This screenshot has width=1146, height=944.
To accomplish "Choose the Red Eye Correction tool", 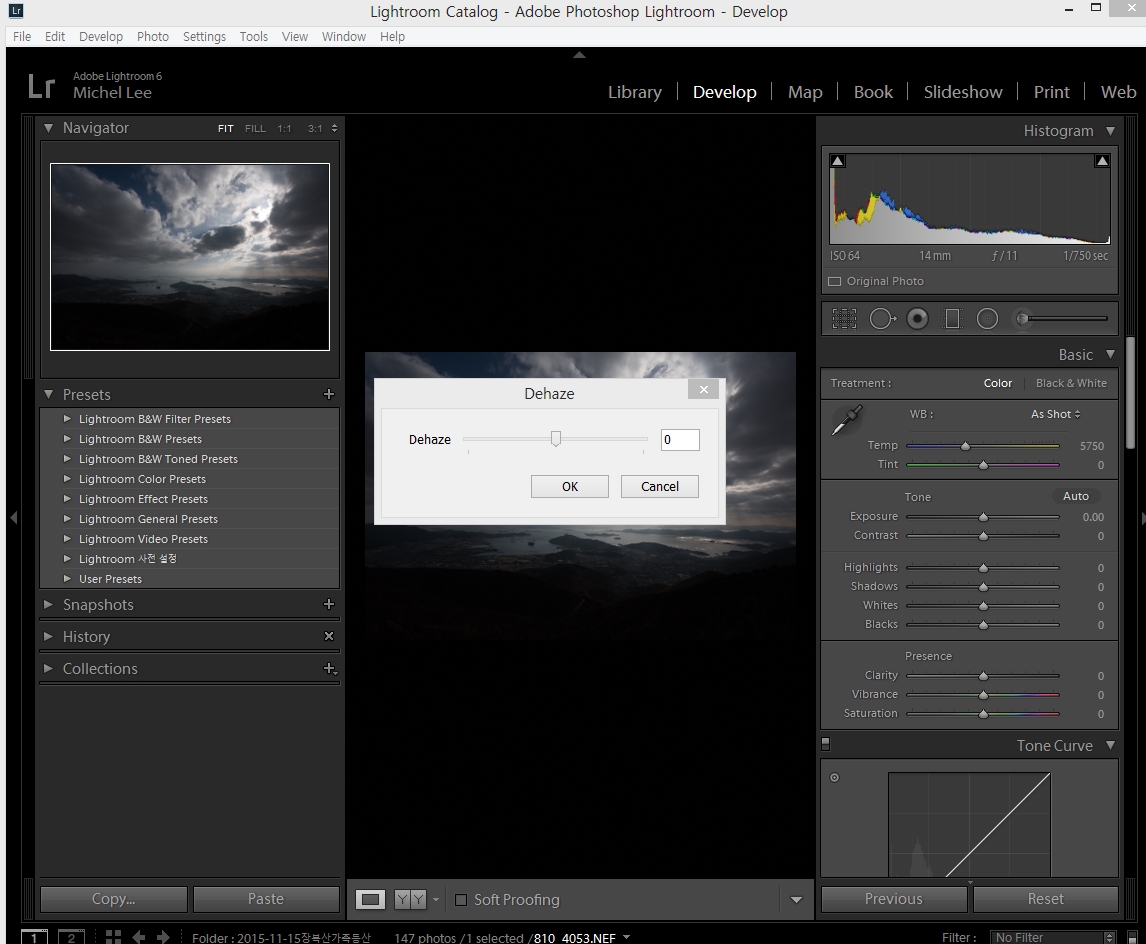I will point(917,319).
